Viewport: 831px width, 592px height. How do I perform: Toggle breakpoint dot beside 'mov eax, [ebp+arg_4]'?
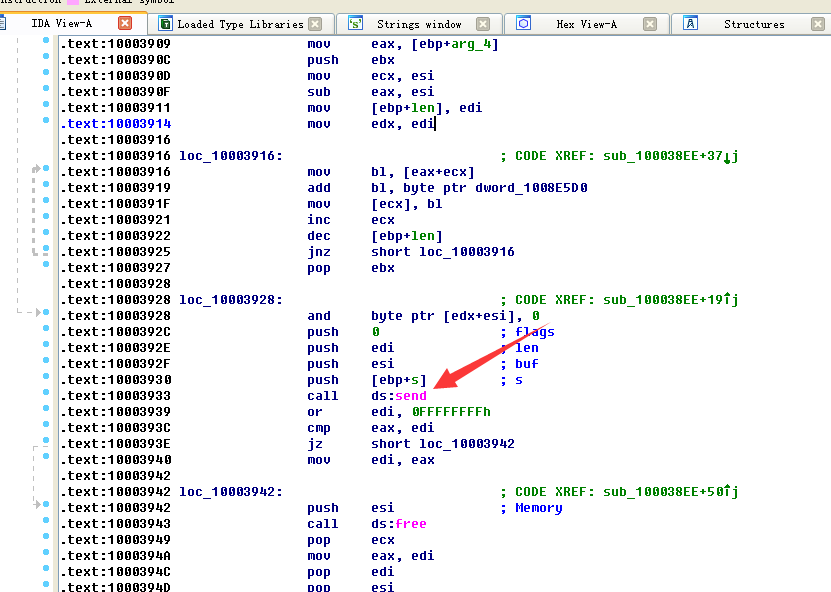(46, 40)
